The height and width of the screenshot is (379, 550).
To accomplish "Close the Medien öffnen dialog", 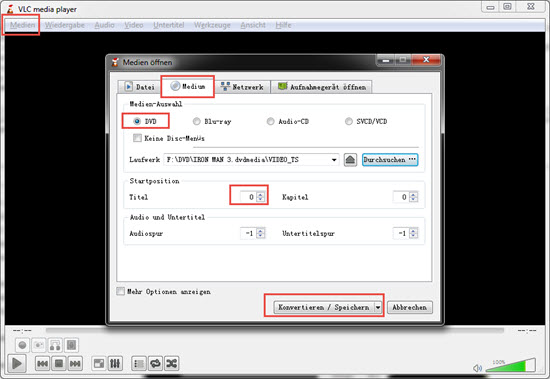I will click(426, 60).
